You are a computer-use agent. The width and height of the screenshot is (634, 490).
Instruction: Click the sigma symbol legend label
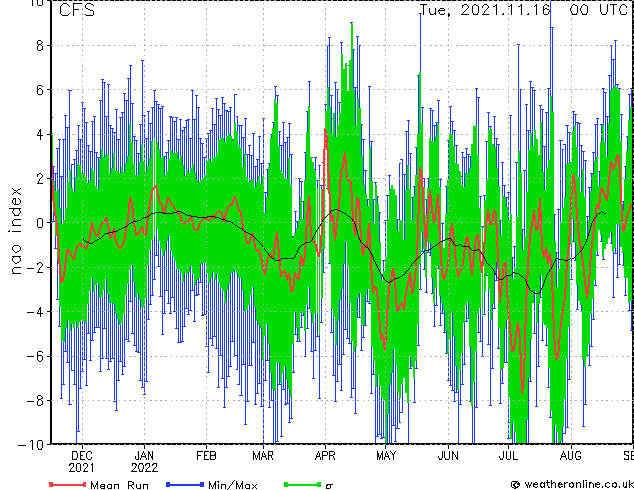(x=329, y=486)
